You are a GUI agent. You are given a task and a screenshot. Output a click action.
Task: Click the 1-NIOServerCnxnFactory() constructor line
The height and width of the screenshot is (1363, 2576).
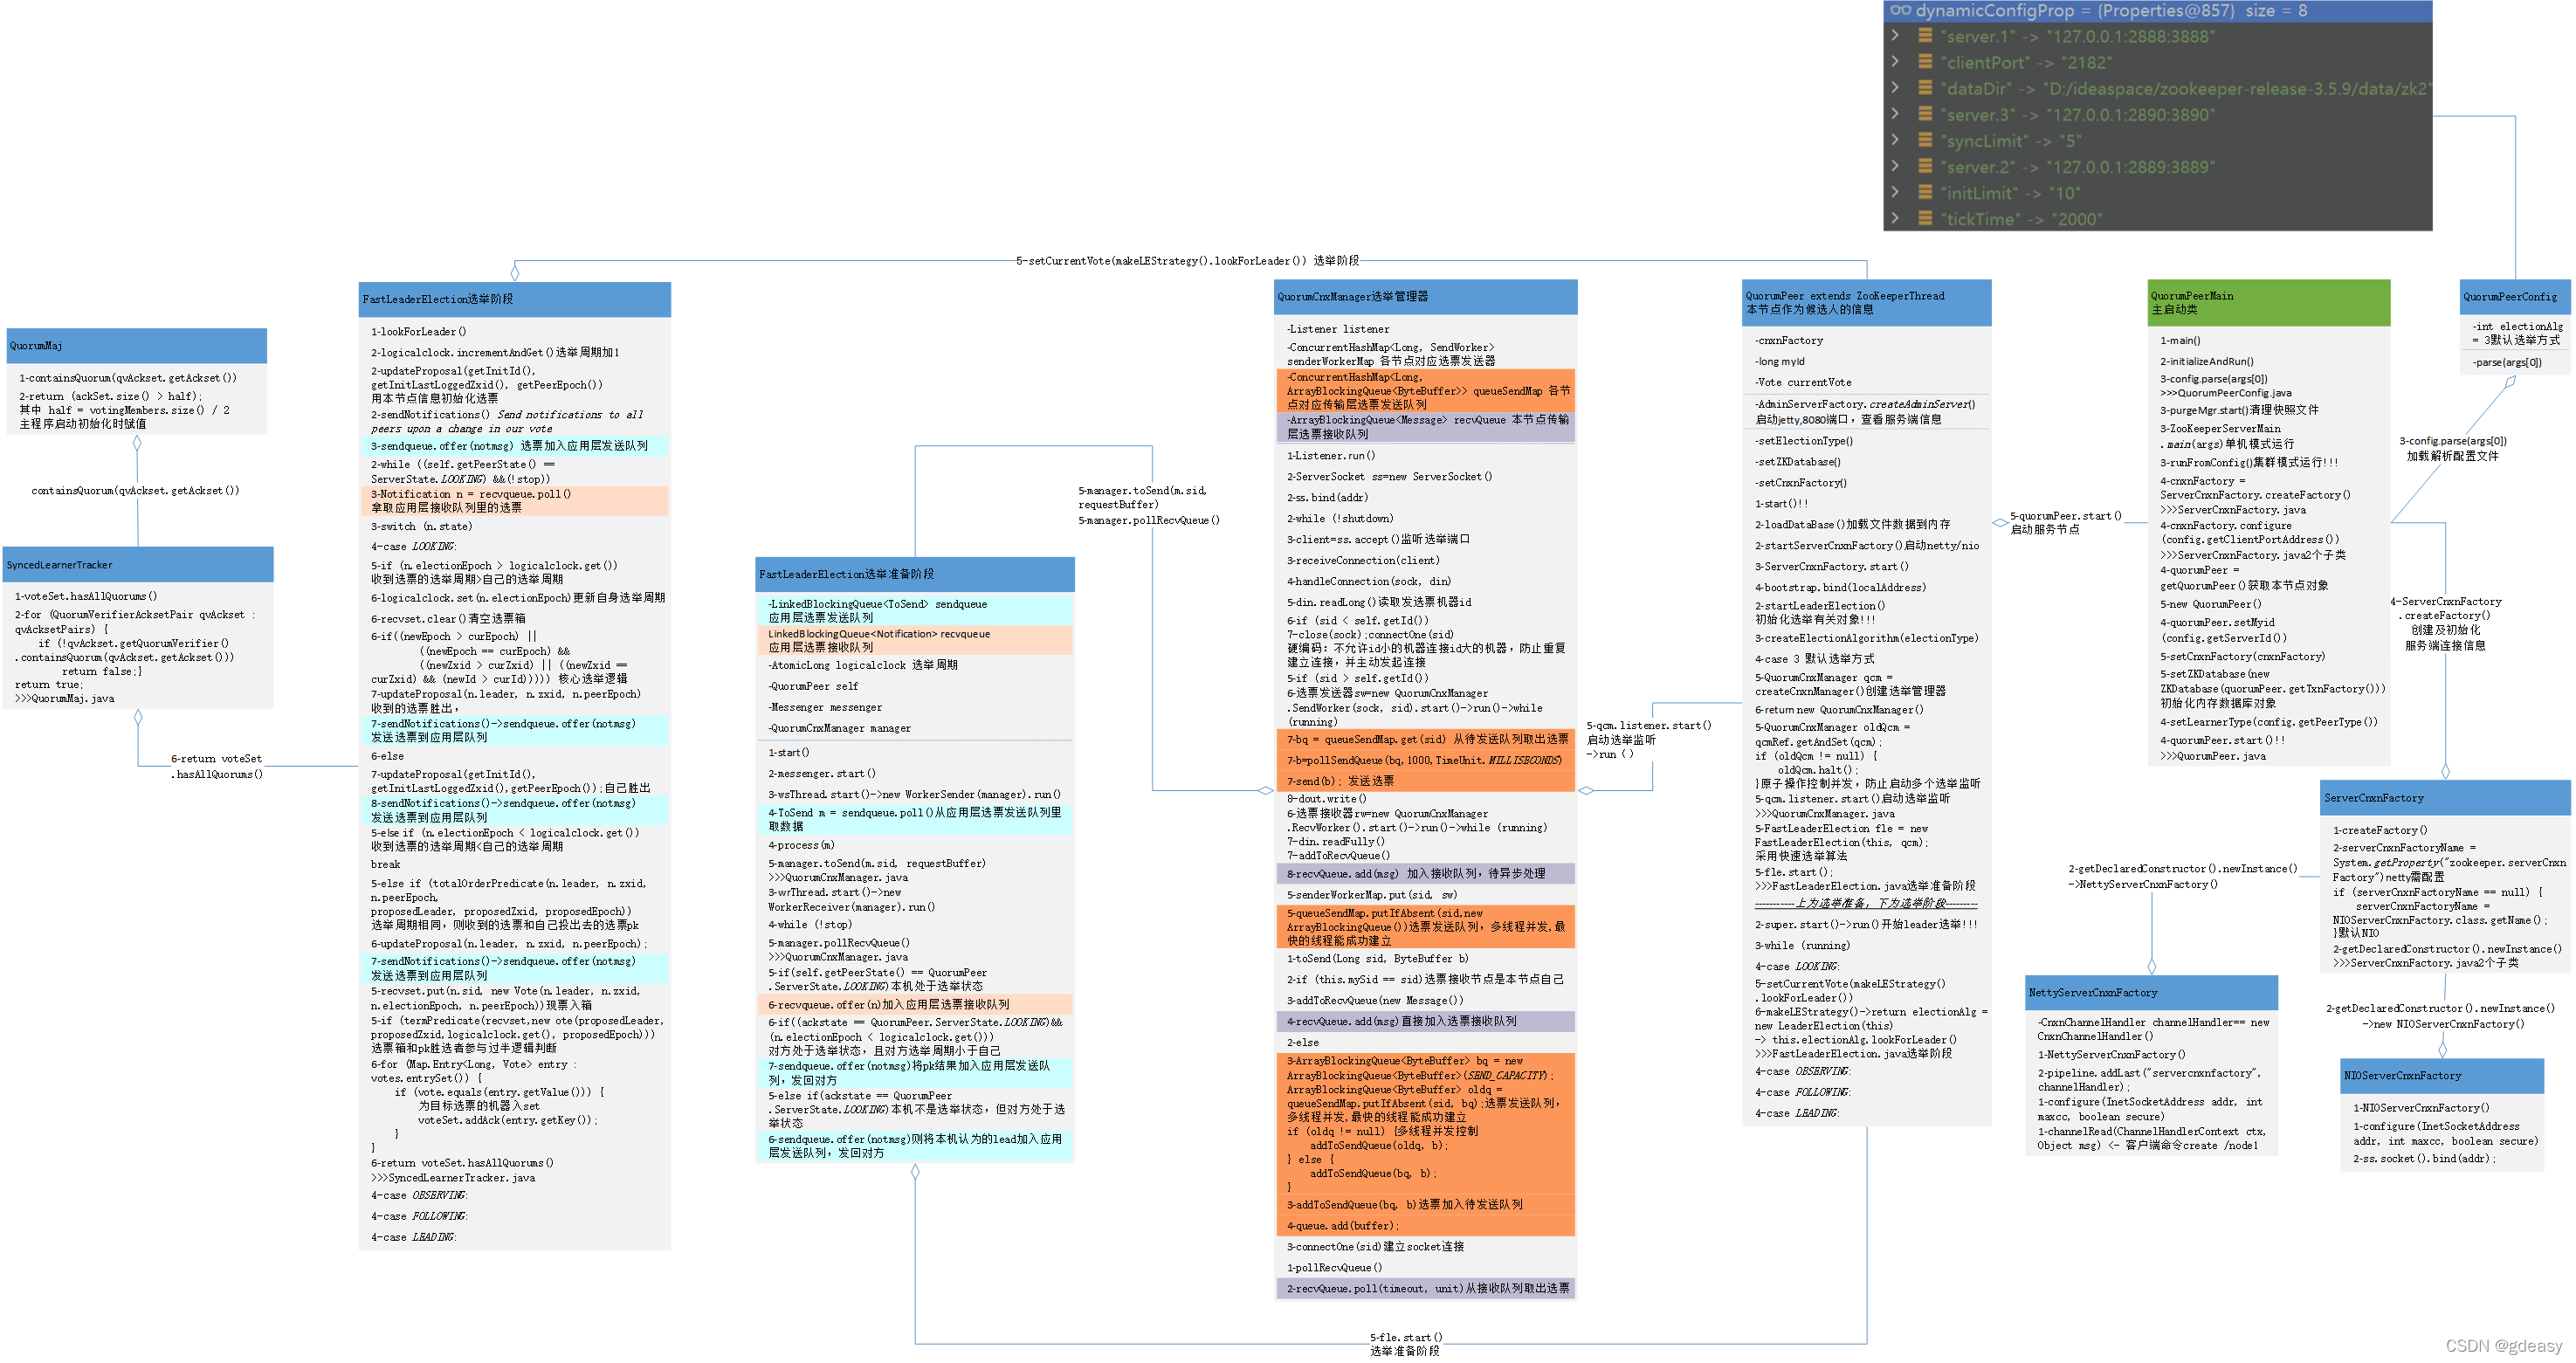2421,1108
